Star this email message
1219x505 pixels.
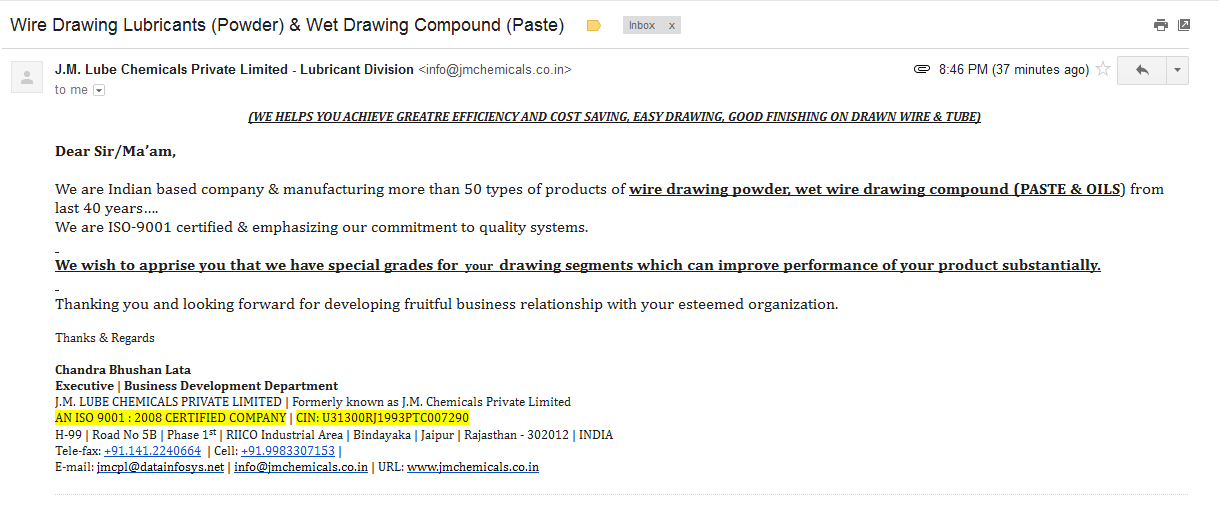(1103, 69)
